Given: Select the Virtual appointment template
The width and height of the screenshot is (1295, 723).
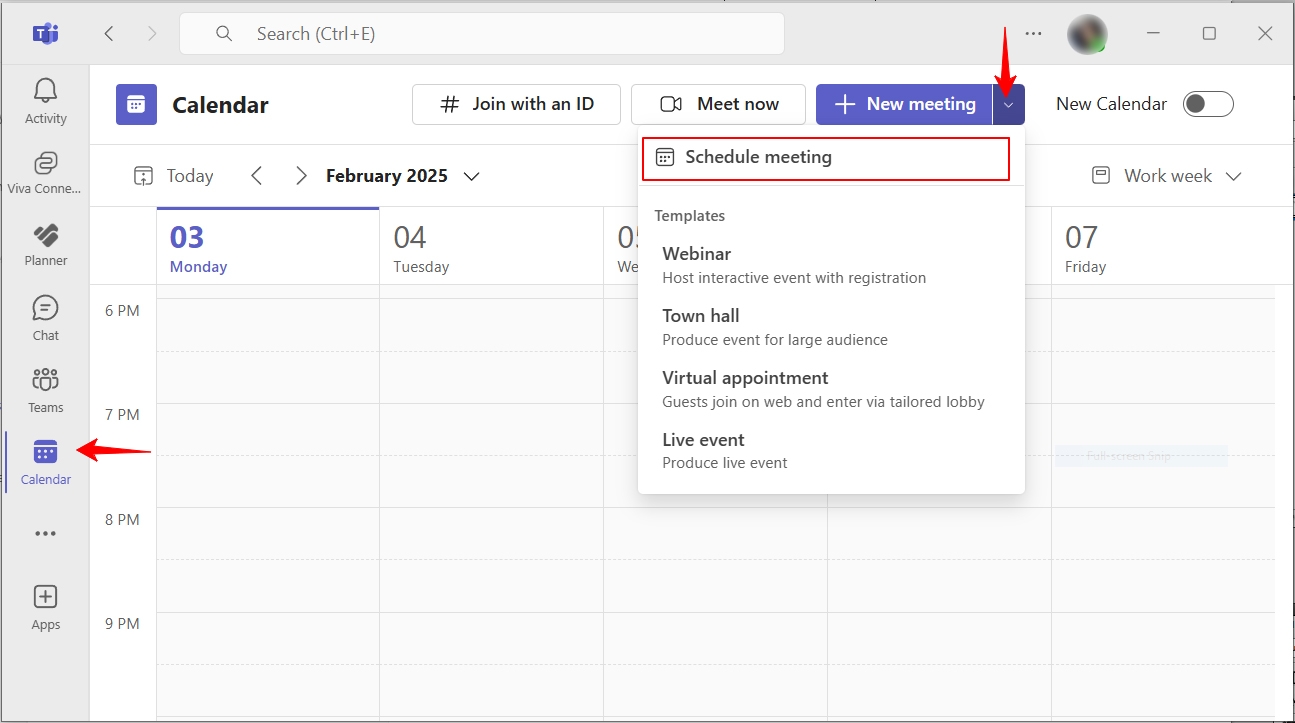Looking at the screenshot, I should tap(831, 389).
